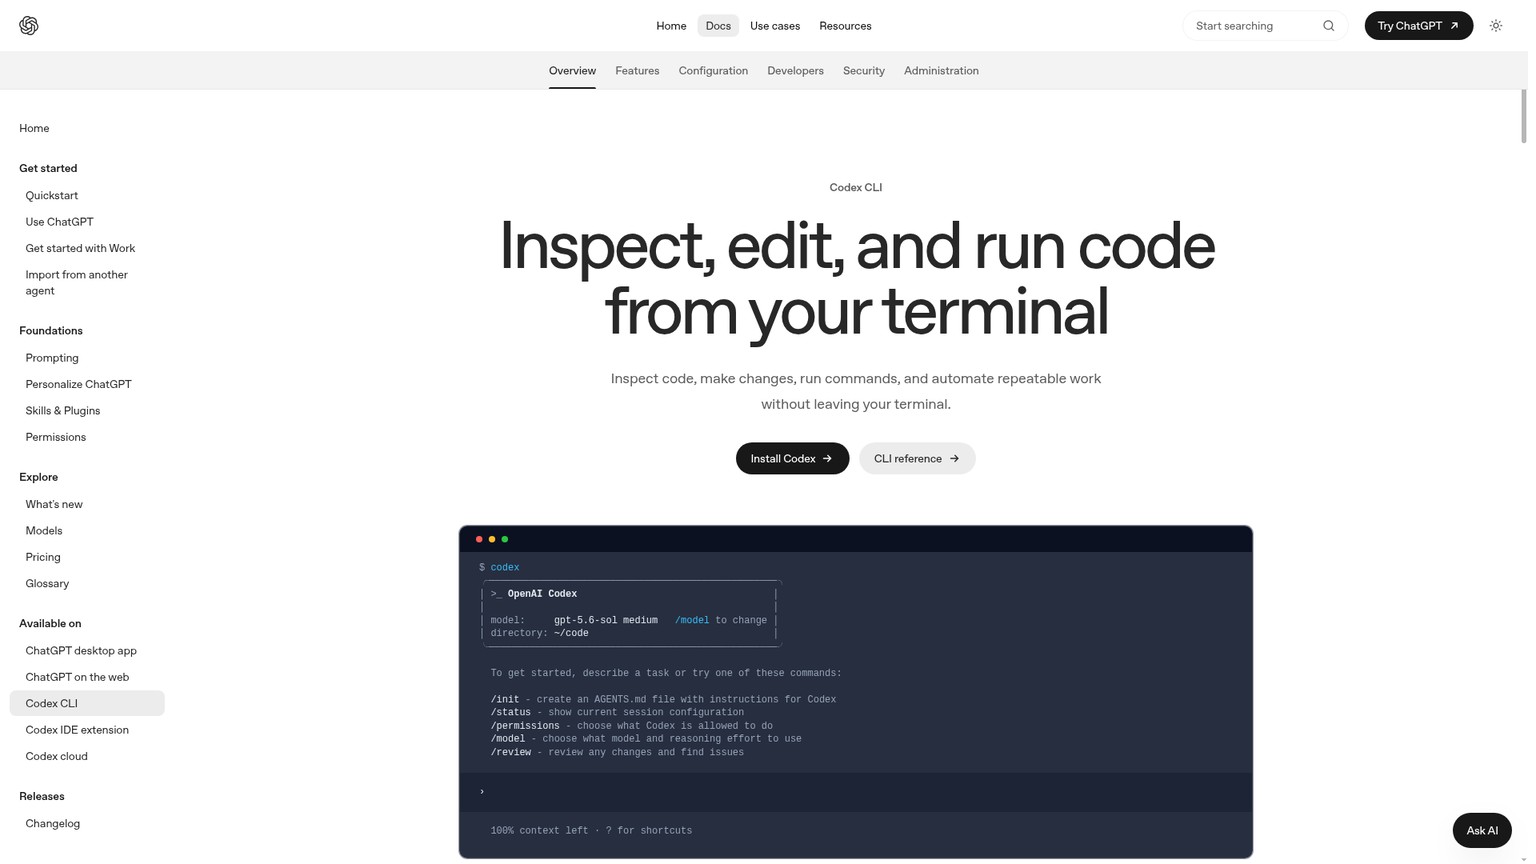Click the yellow dot in terminal window
This screenshot has height=864, width=1536.
[492, 539]
